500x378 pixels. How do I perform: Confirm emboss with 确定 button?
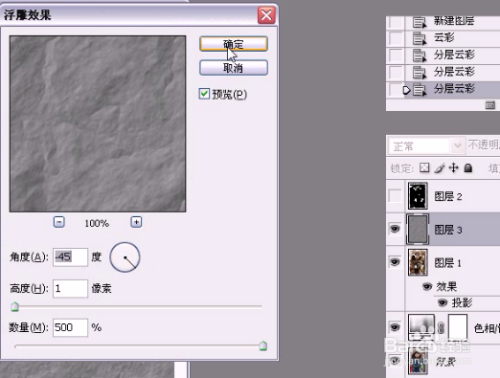(233, 44)
